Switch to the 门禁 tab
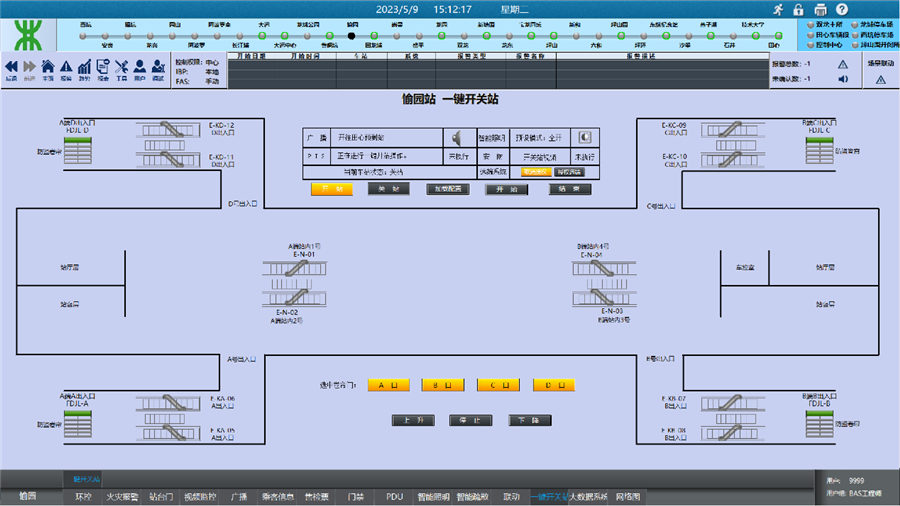 point(356,497)
